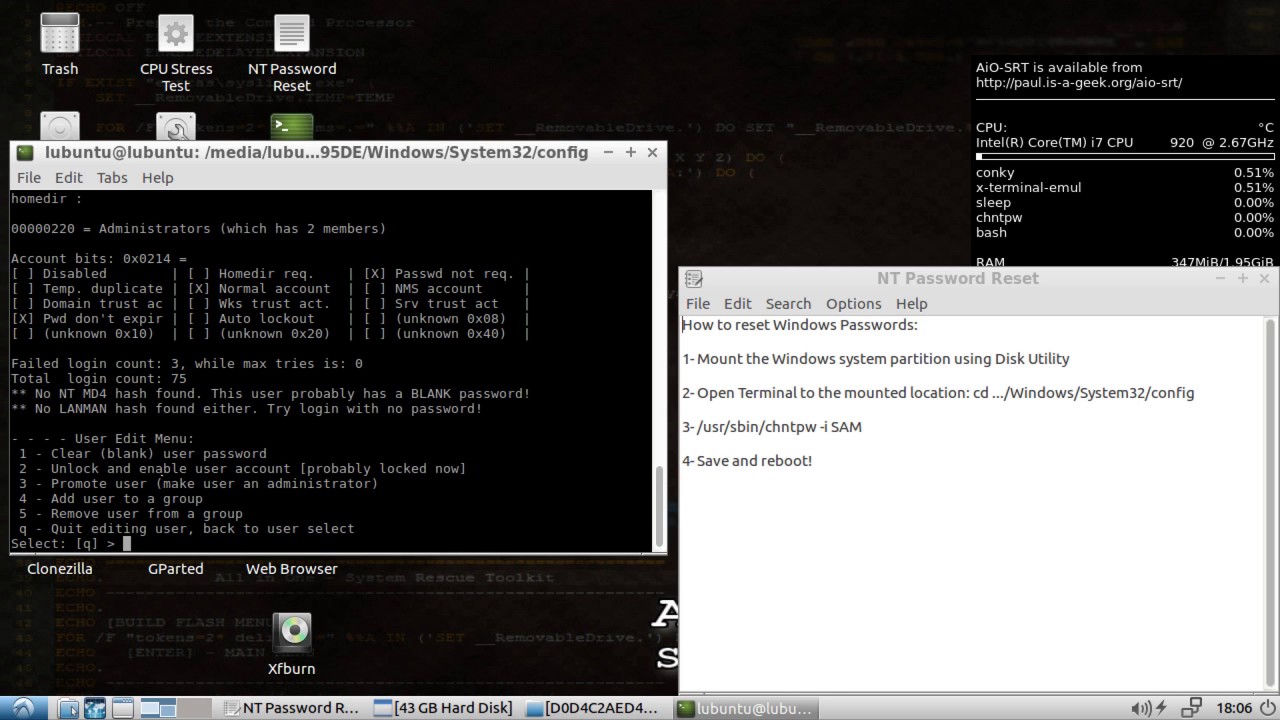Launch the file manager from the panel
1280x720 pixels.
pyautogui.click(x=68, y=708)
